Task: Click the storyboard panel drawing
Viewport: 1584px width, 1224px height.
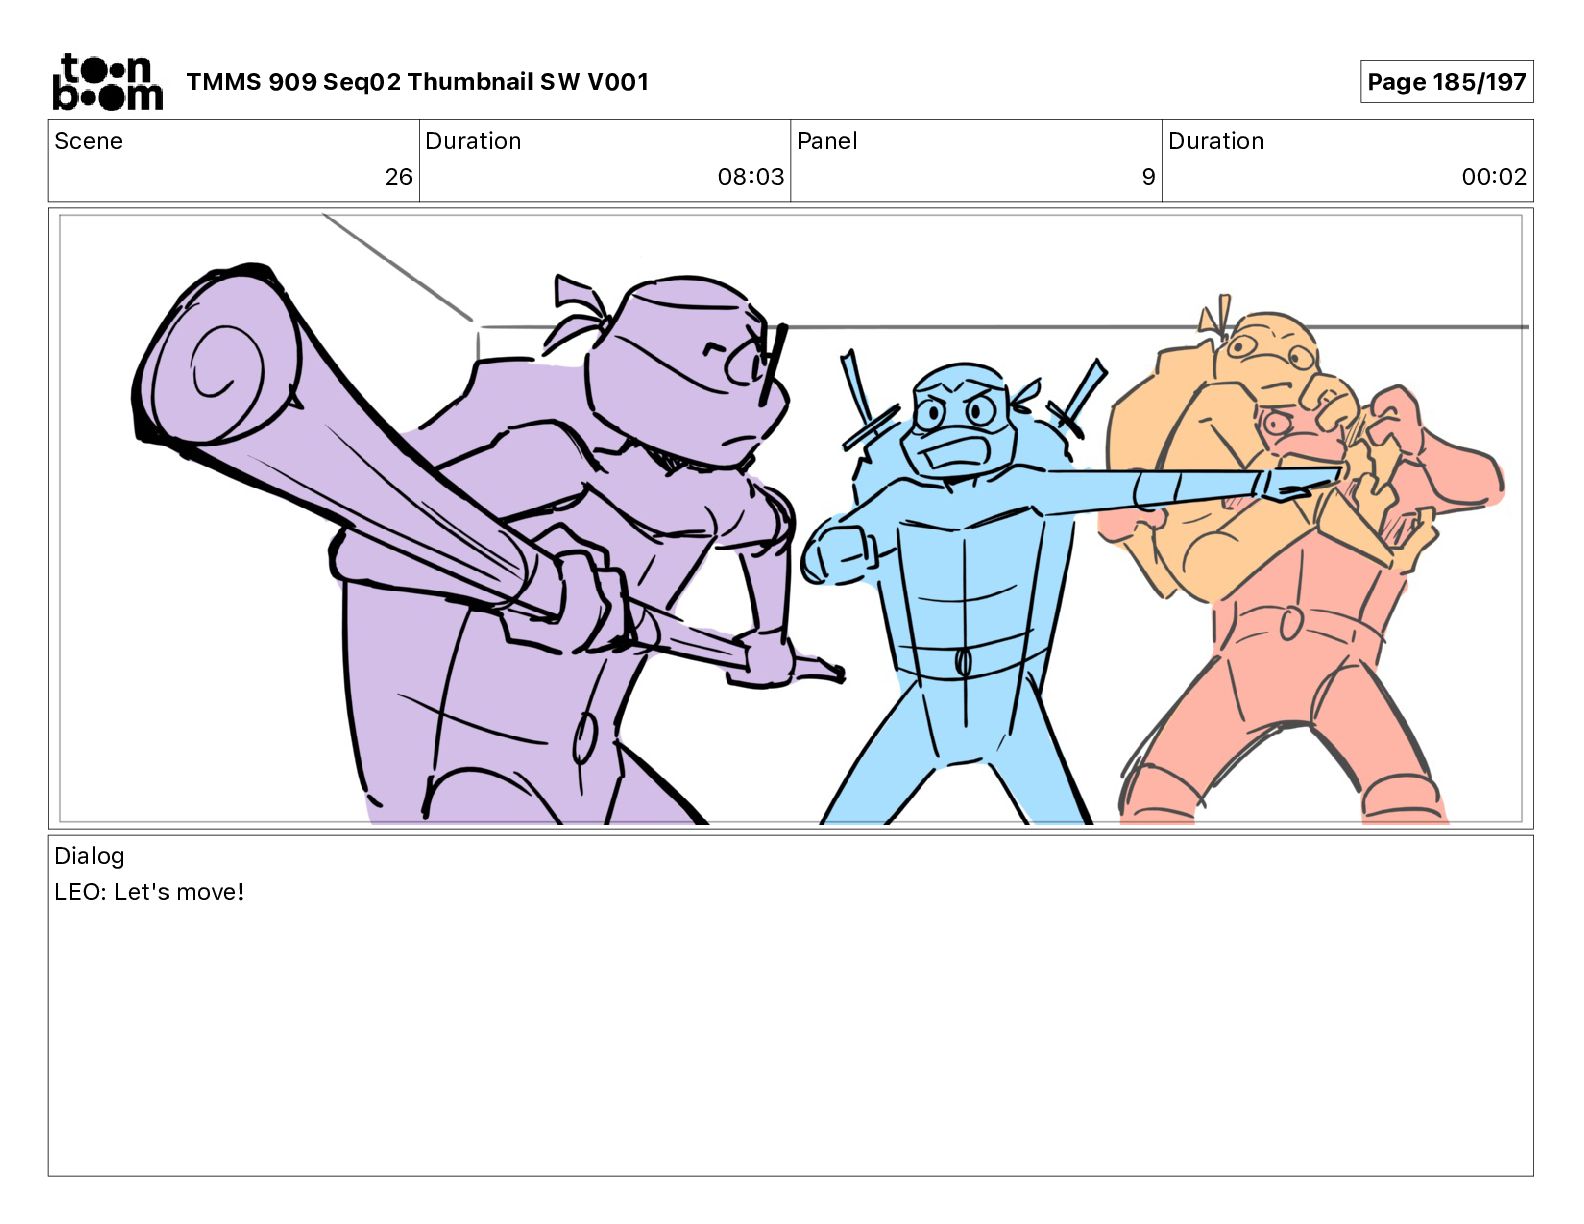Action: [x=791, y=519]
